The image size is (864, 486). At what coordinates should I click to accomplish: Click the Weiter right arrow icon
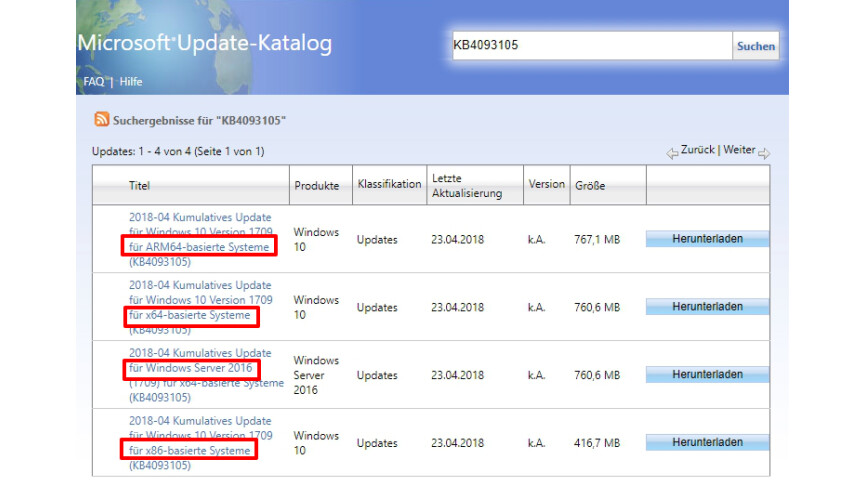coord(764,153)
